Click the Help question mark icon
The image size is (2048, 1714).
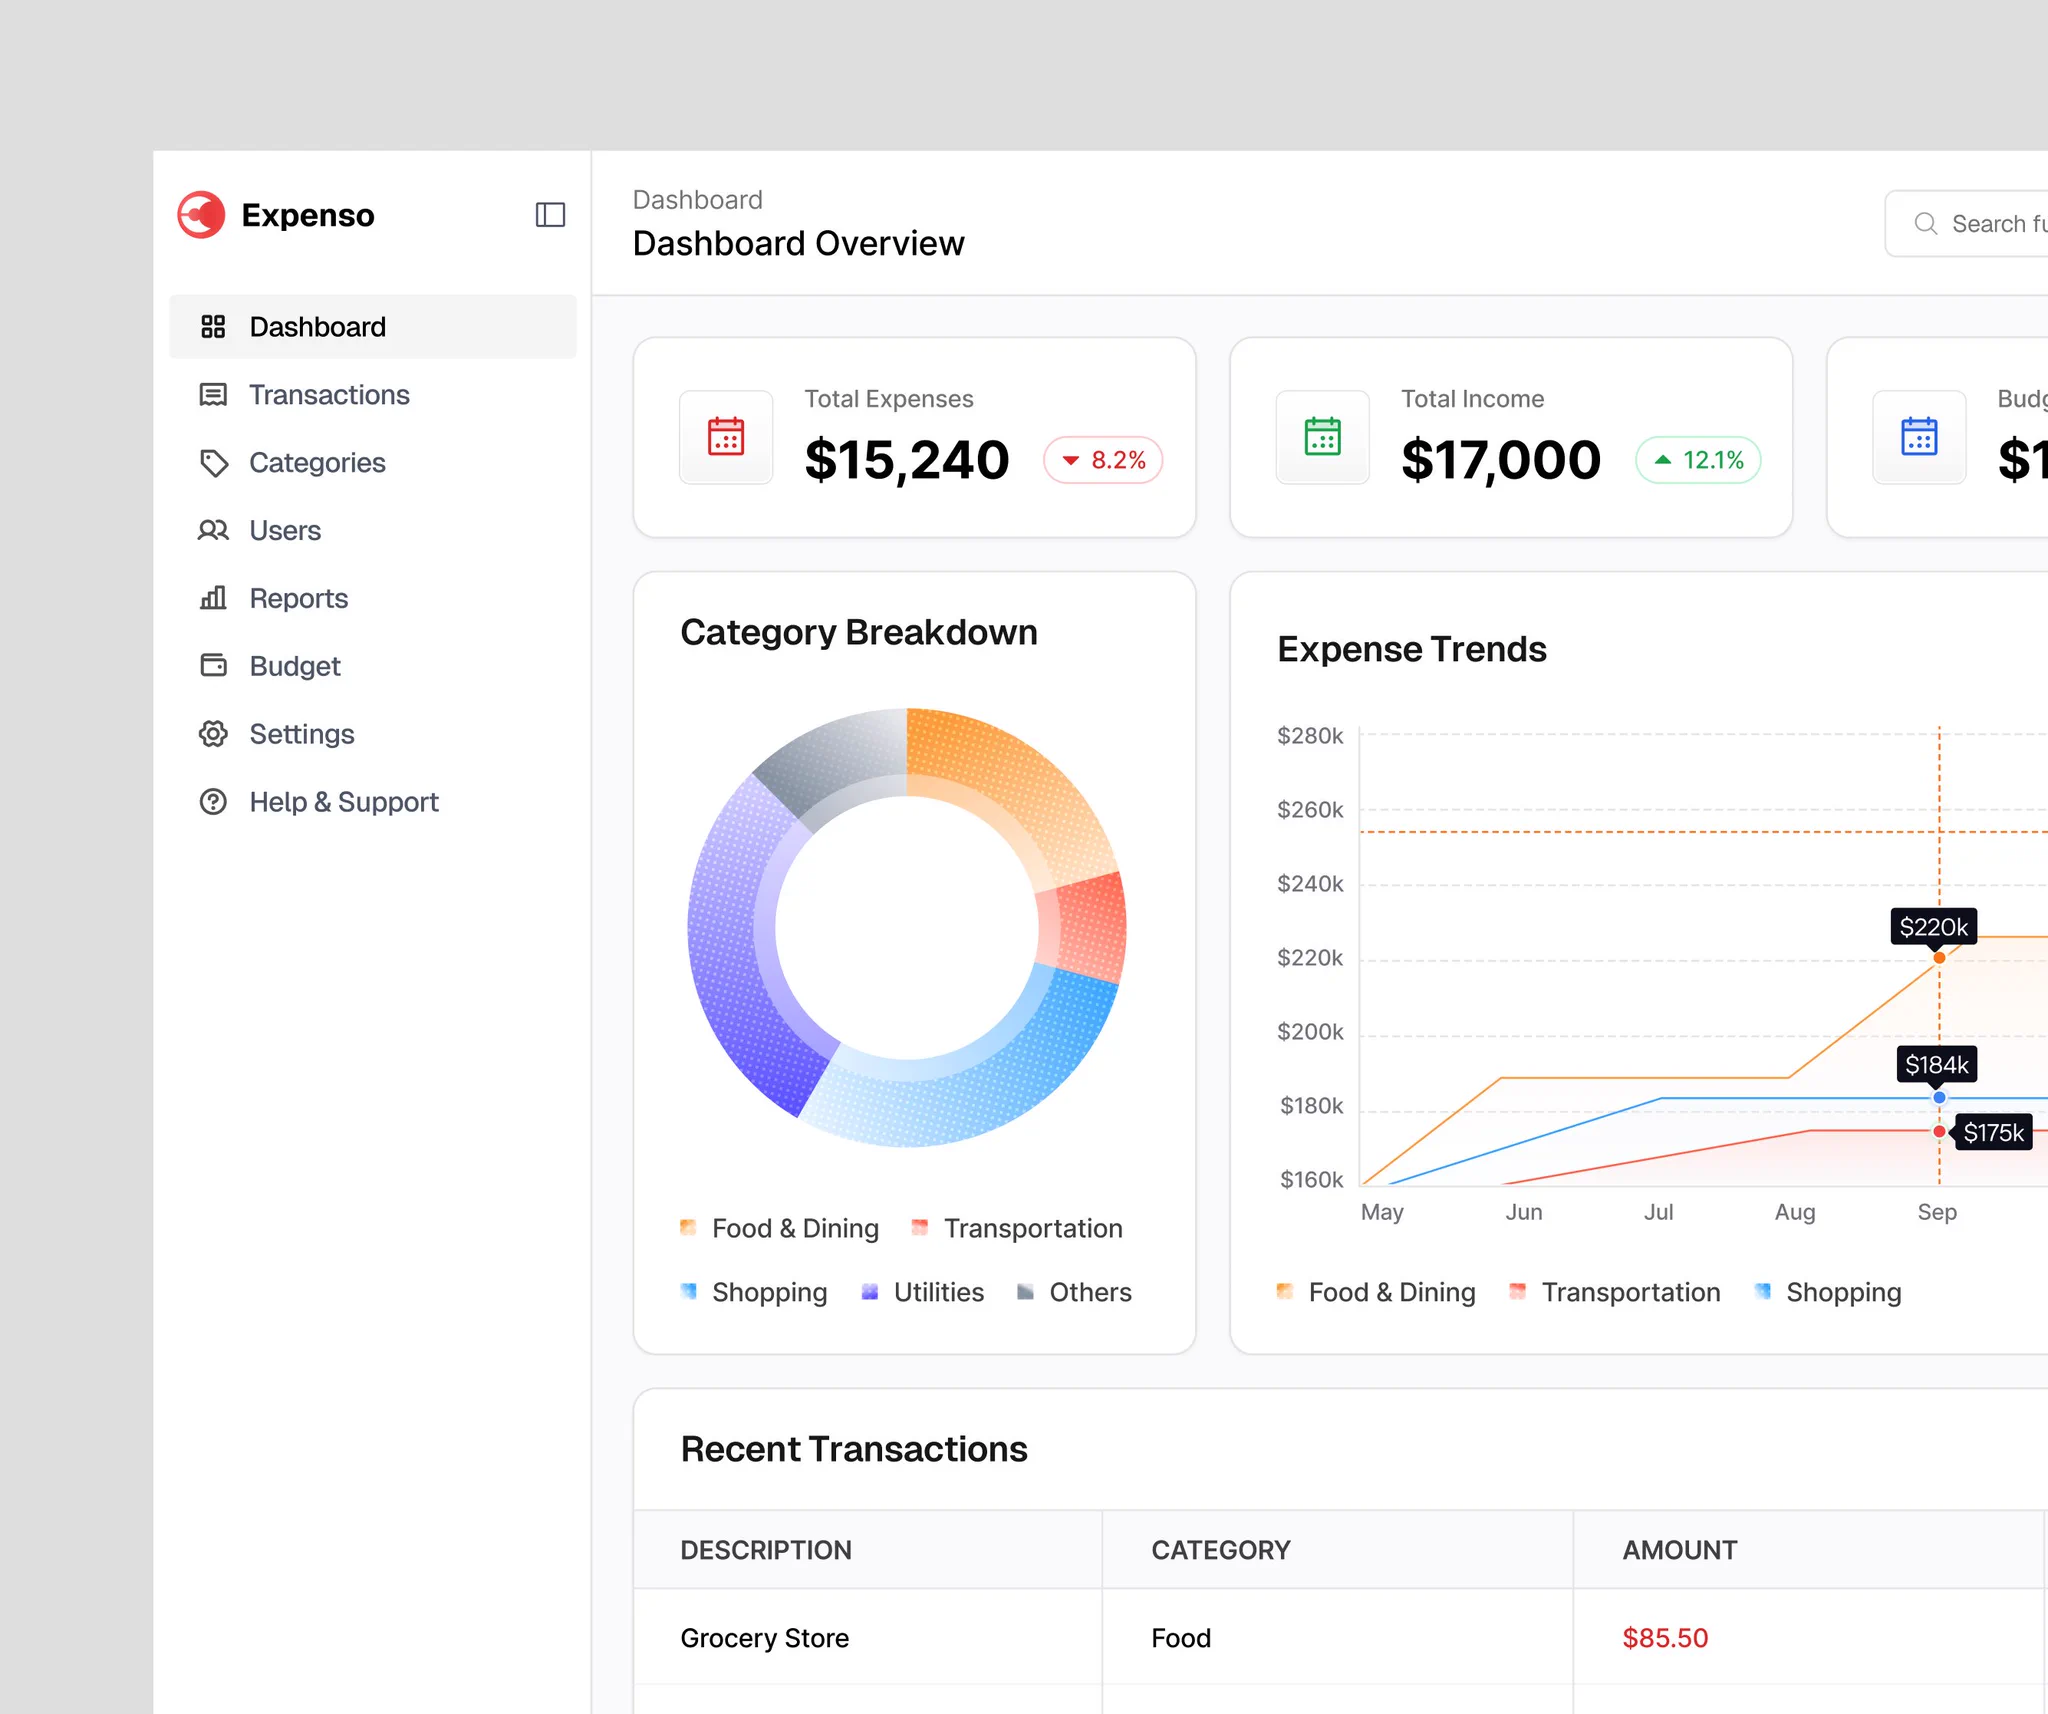tap(213, 802)
